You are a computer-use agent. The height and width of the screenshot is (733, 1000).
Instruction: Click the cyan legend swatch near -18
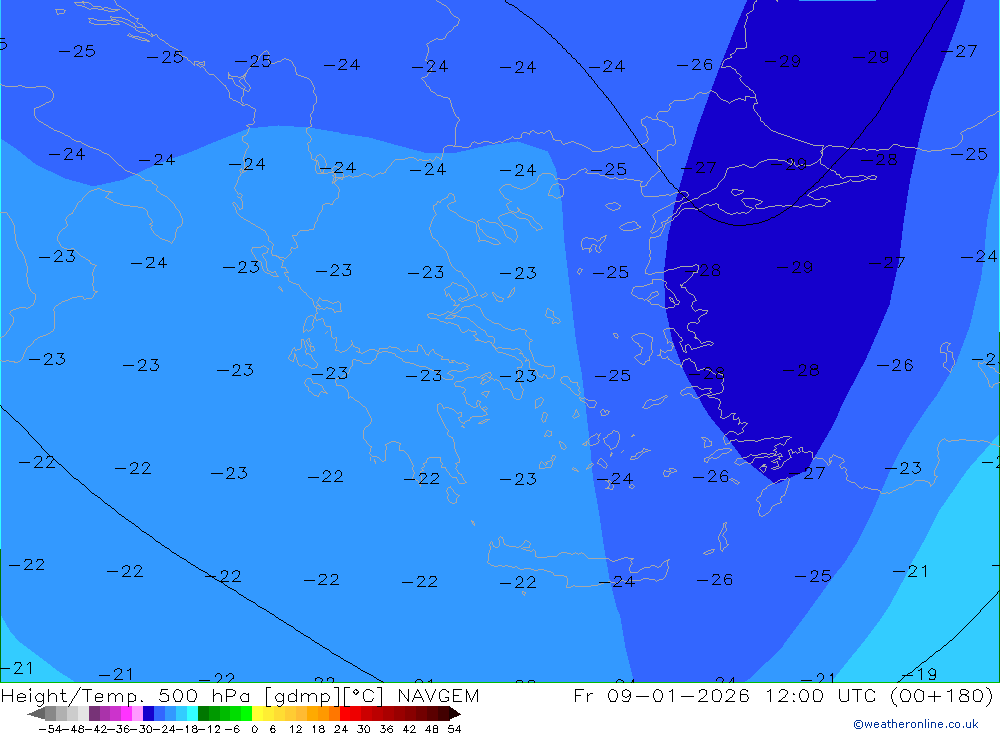[192, 713]
